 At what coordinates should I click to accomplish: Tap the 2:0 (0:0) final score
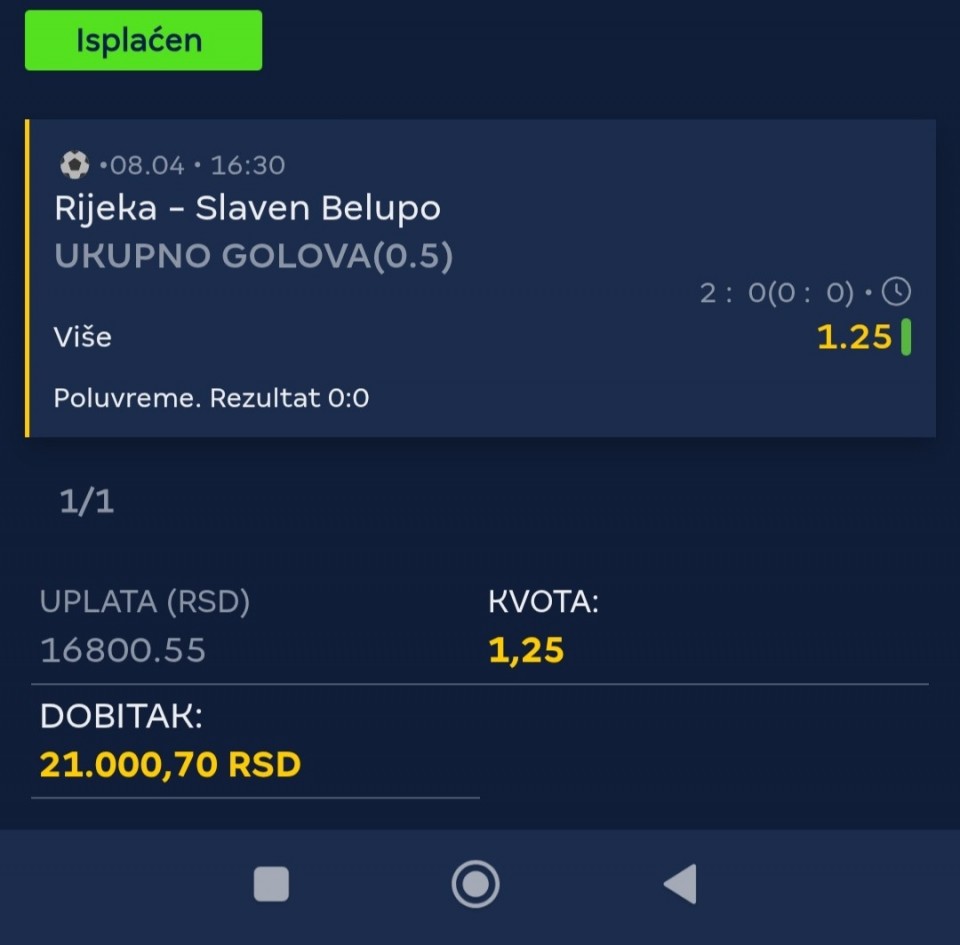point(777,293)
